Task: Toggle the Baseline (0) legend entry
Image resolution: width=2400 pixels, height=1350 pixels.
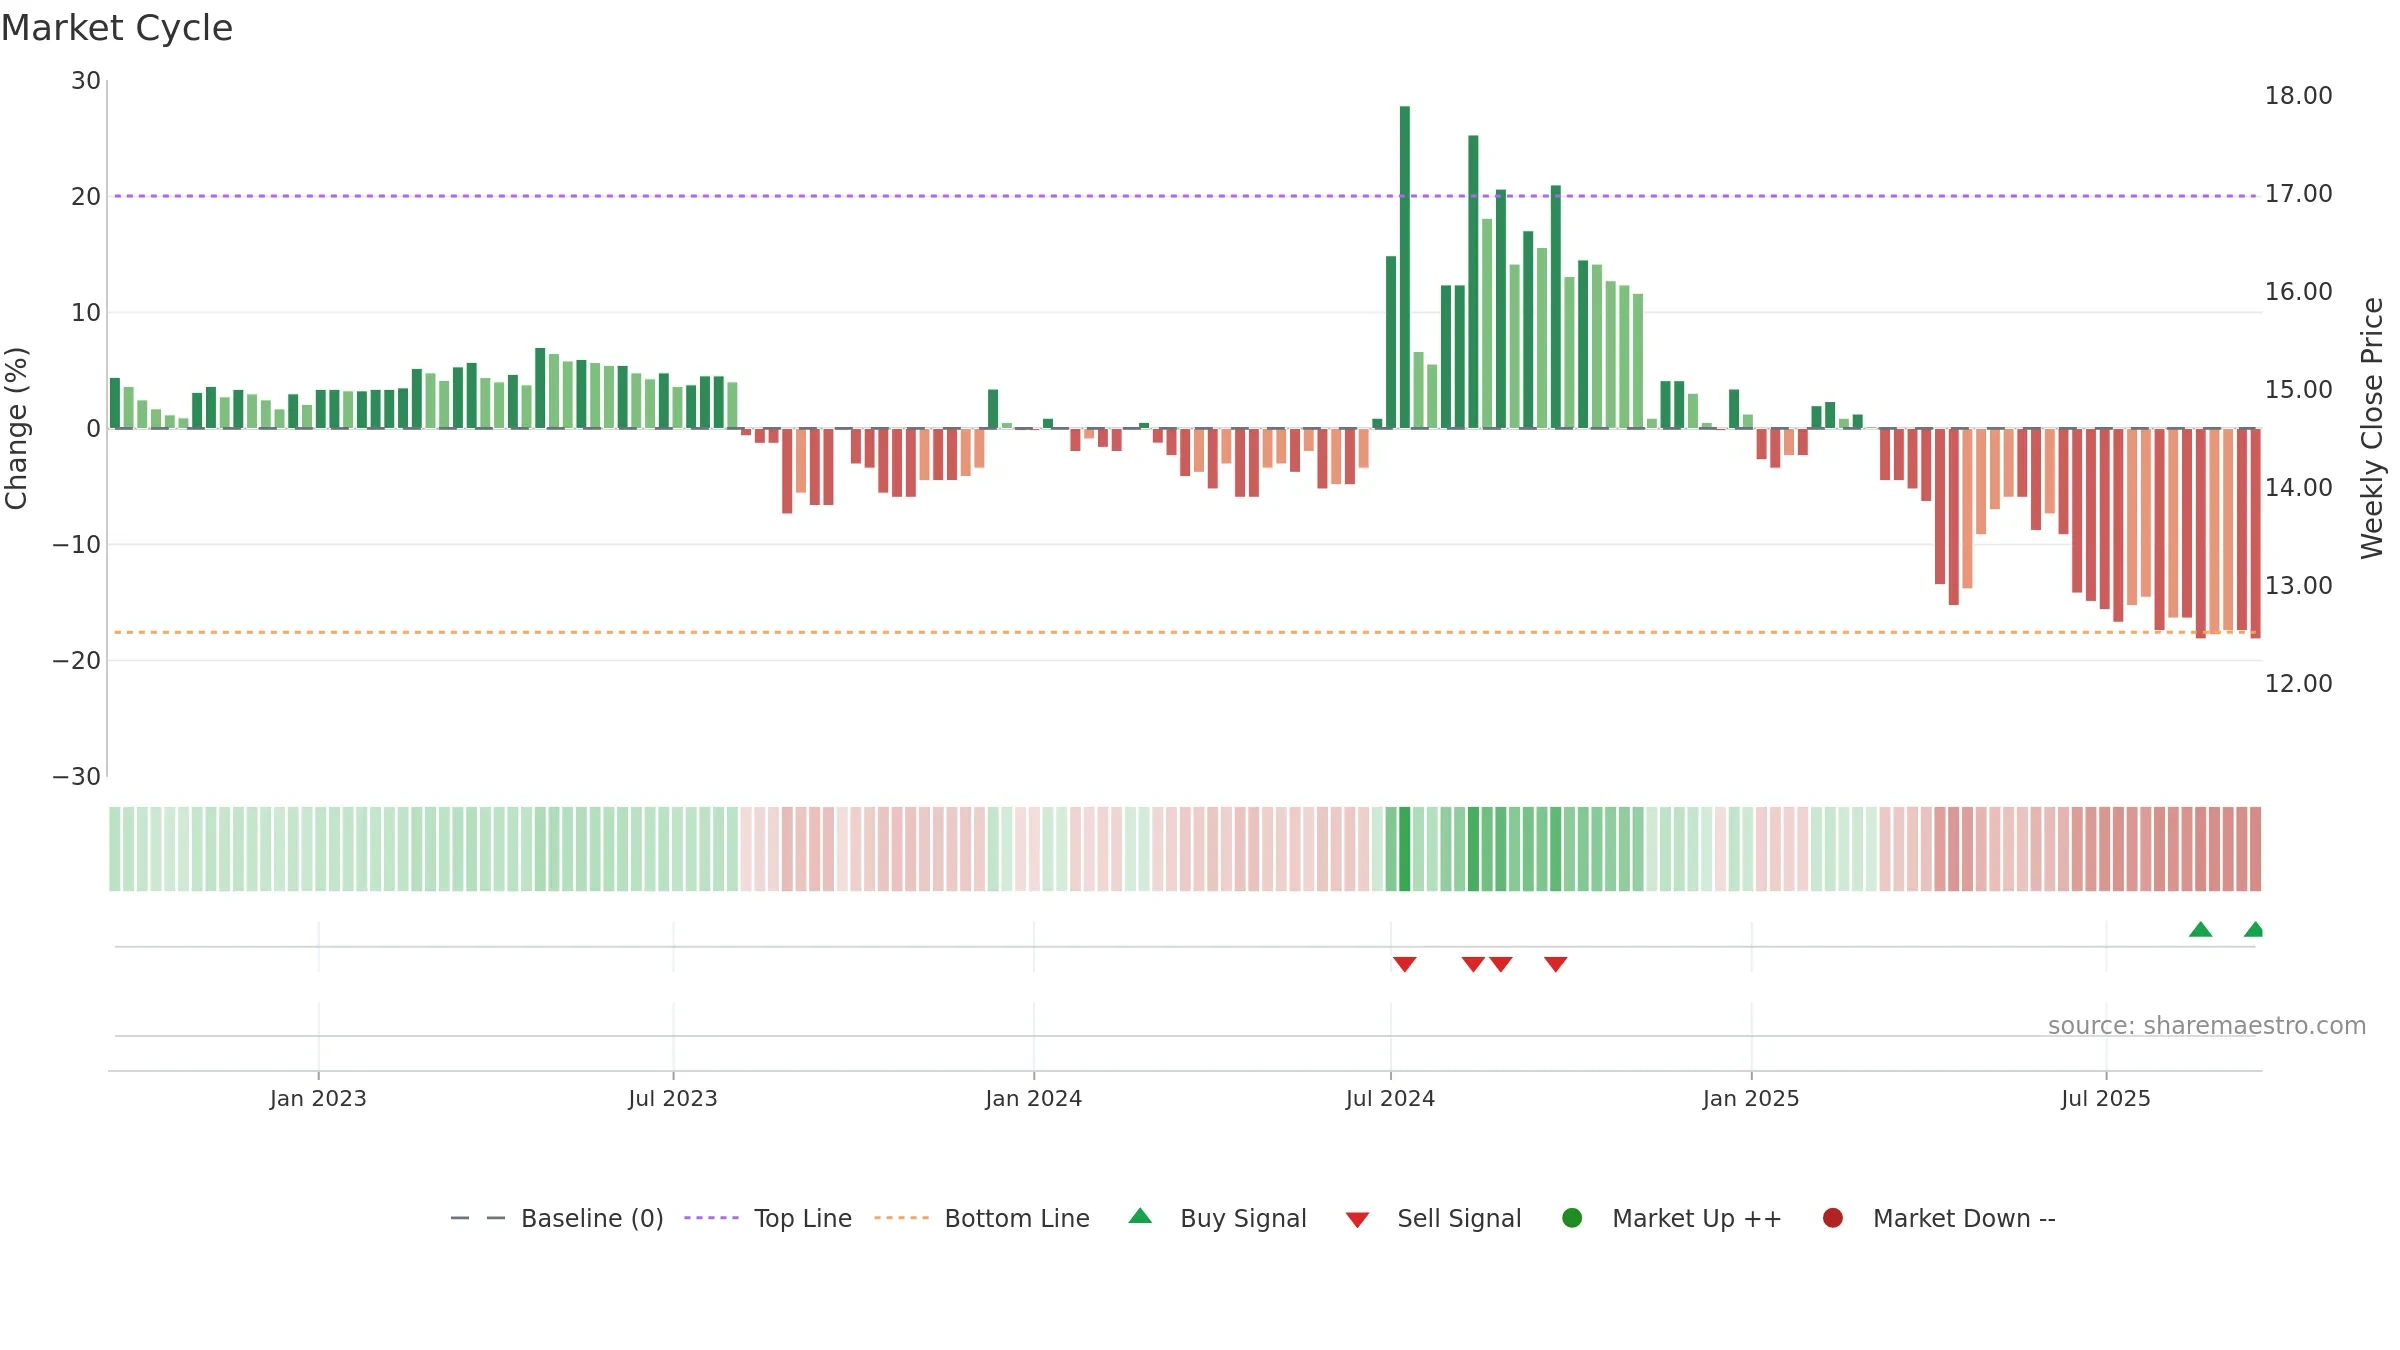Action: tap(557, 1218)
